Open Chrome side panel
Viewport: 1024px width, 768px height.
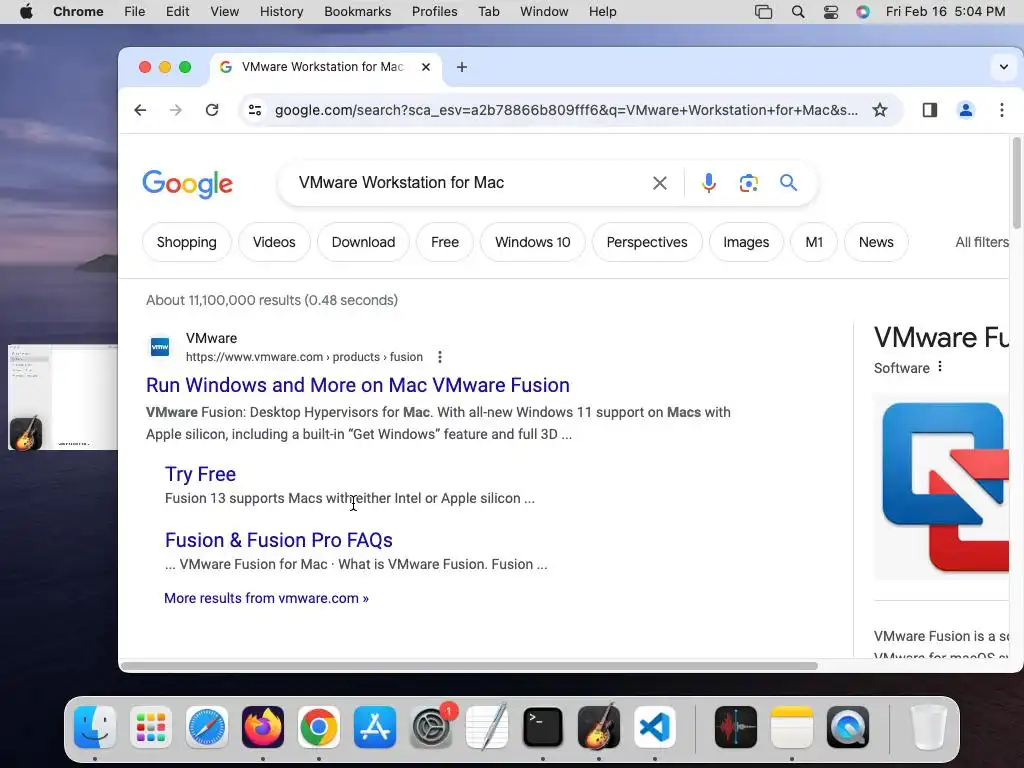(929, 110)
